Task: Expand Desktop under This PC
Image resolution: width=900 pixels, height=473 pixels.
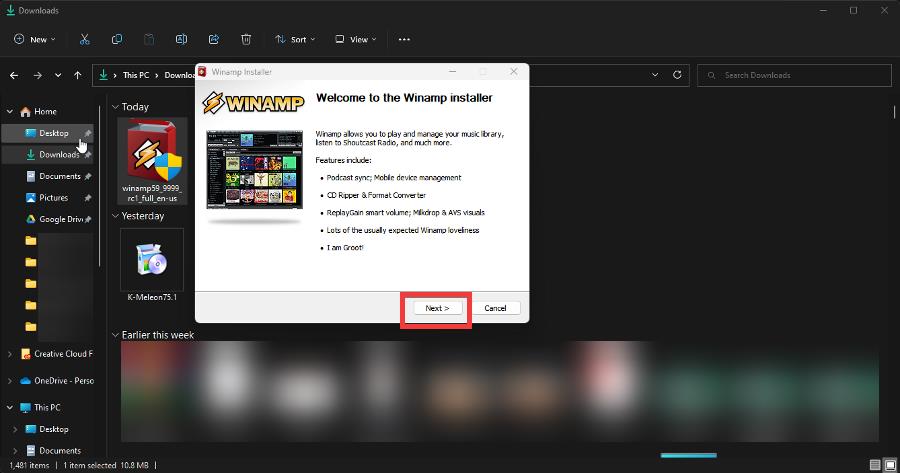Action: 15,429
